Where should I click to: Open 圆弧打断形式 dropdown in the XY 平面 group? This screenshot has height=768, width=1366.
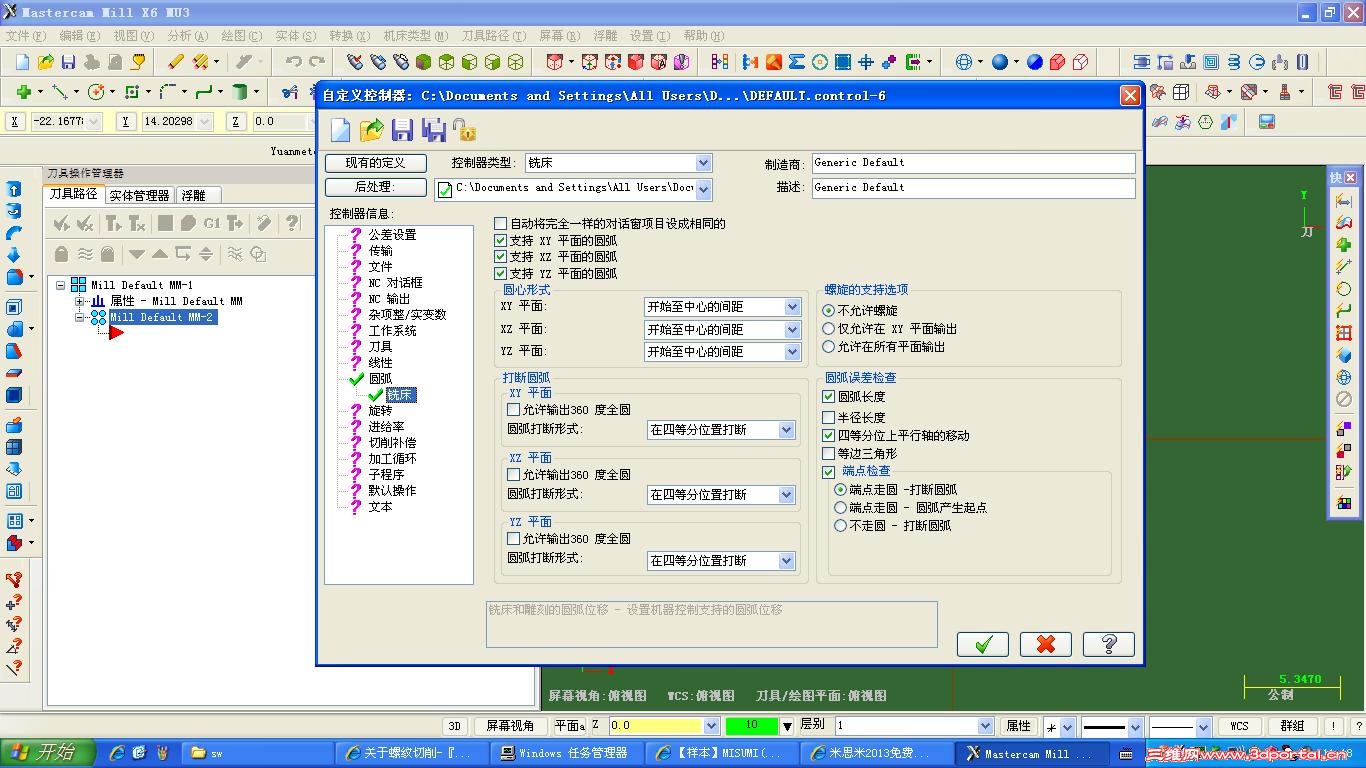click(787, 430)
